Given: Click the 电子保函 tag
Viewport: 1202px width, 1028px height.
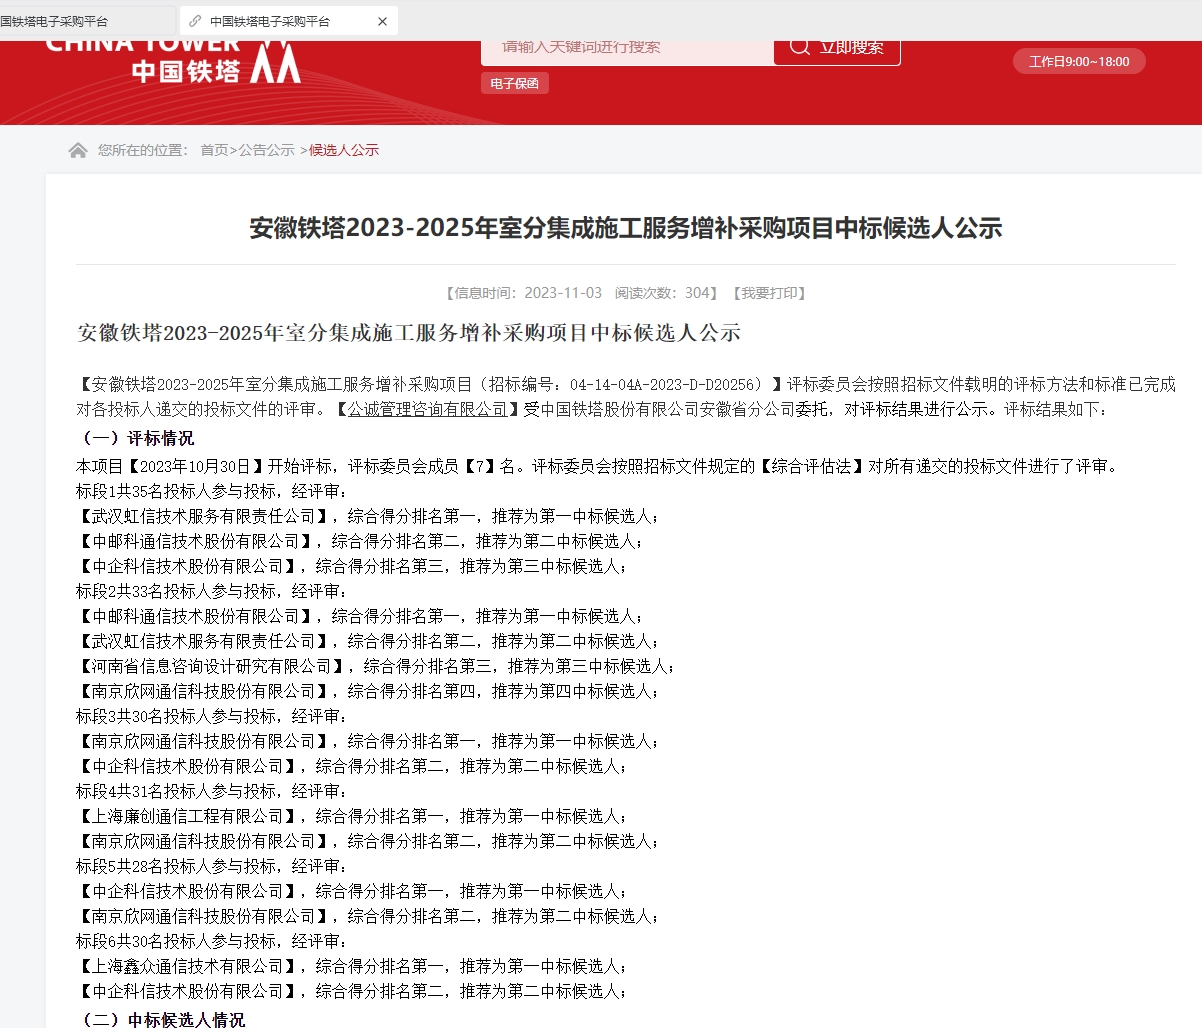Looking at the screenshot, I should 514,84.
